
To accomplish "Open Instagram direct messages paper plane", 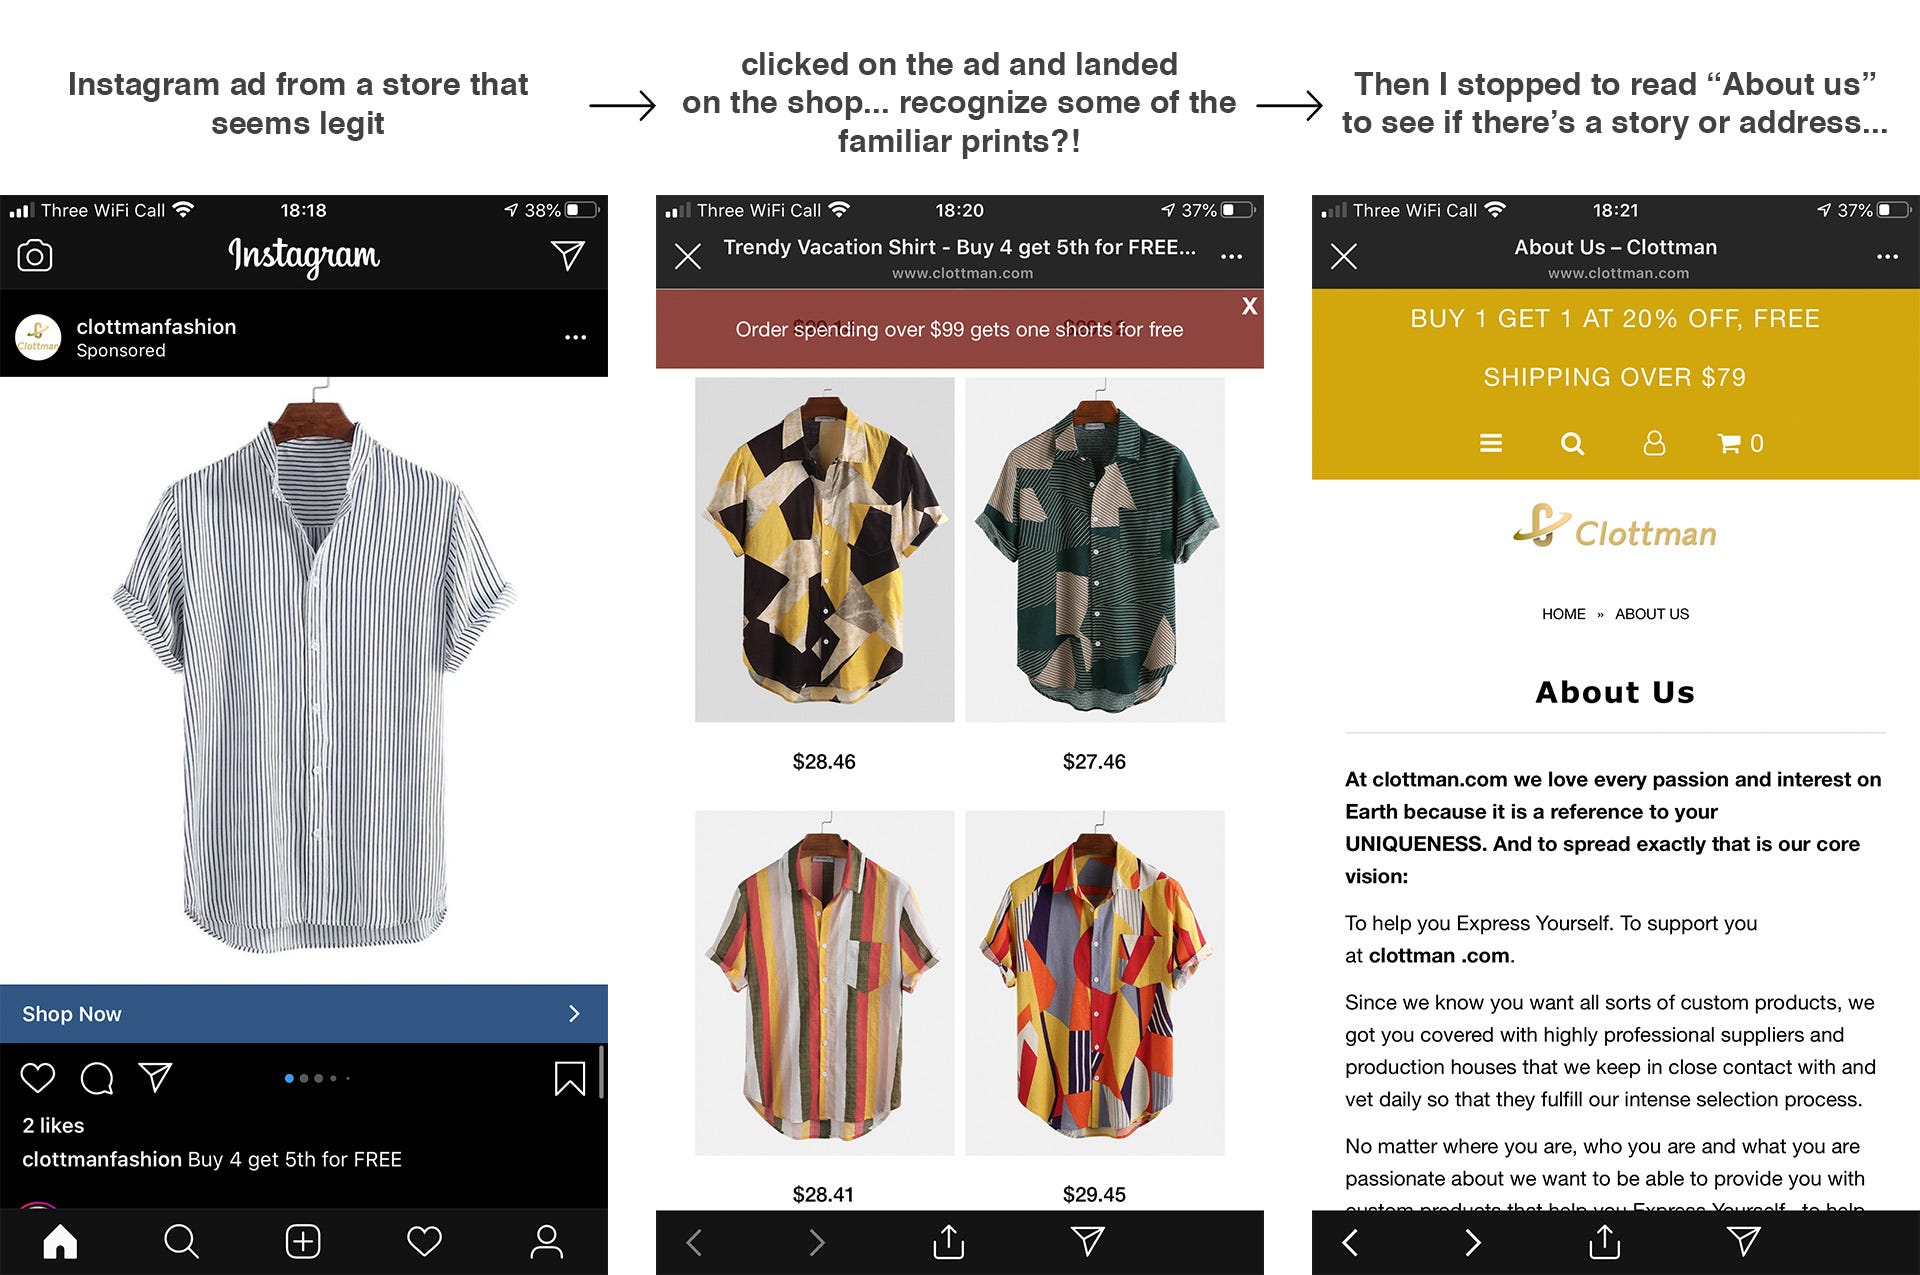I will click(568, 255).
